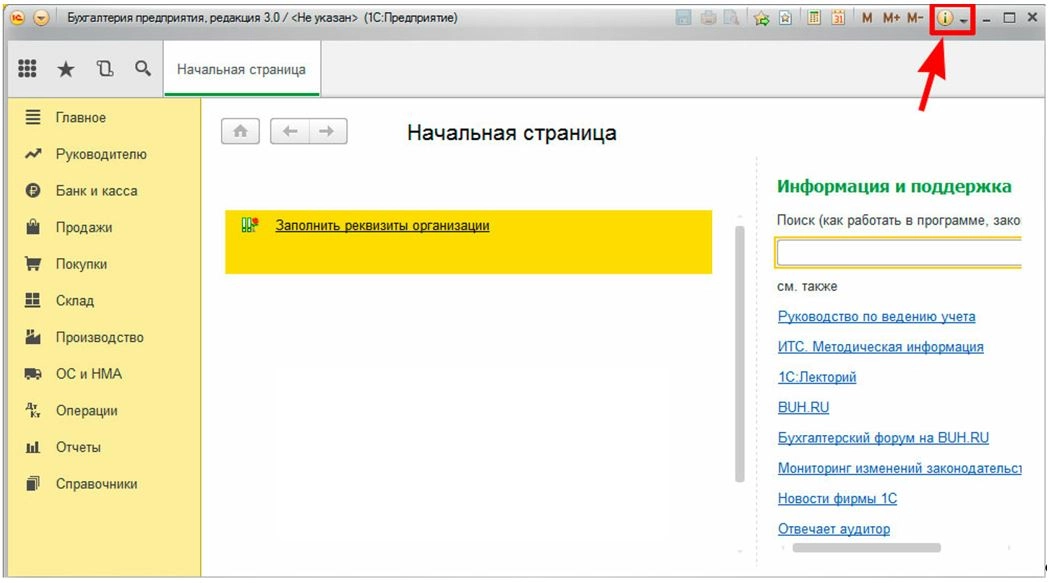Add to favorites with the star-arrow icon
The height and width of the screenshot is (583, 1054).
762,19
